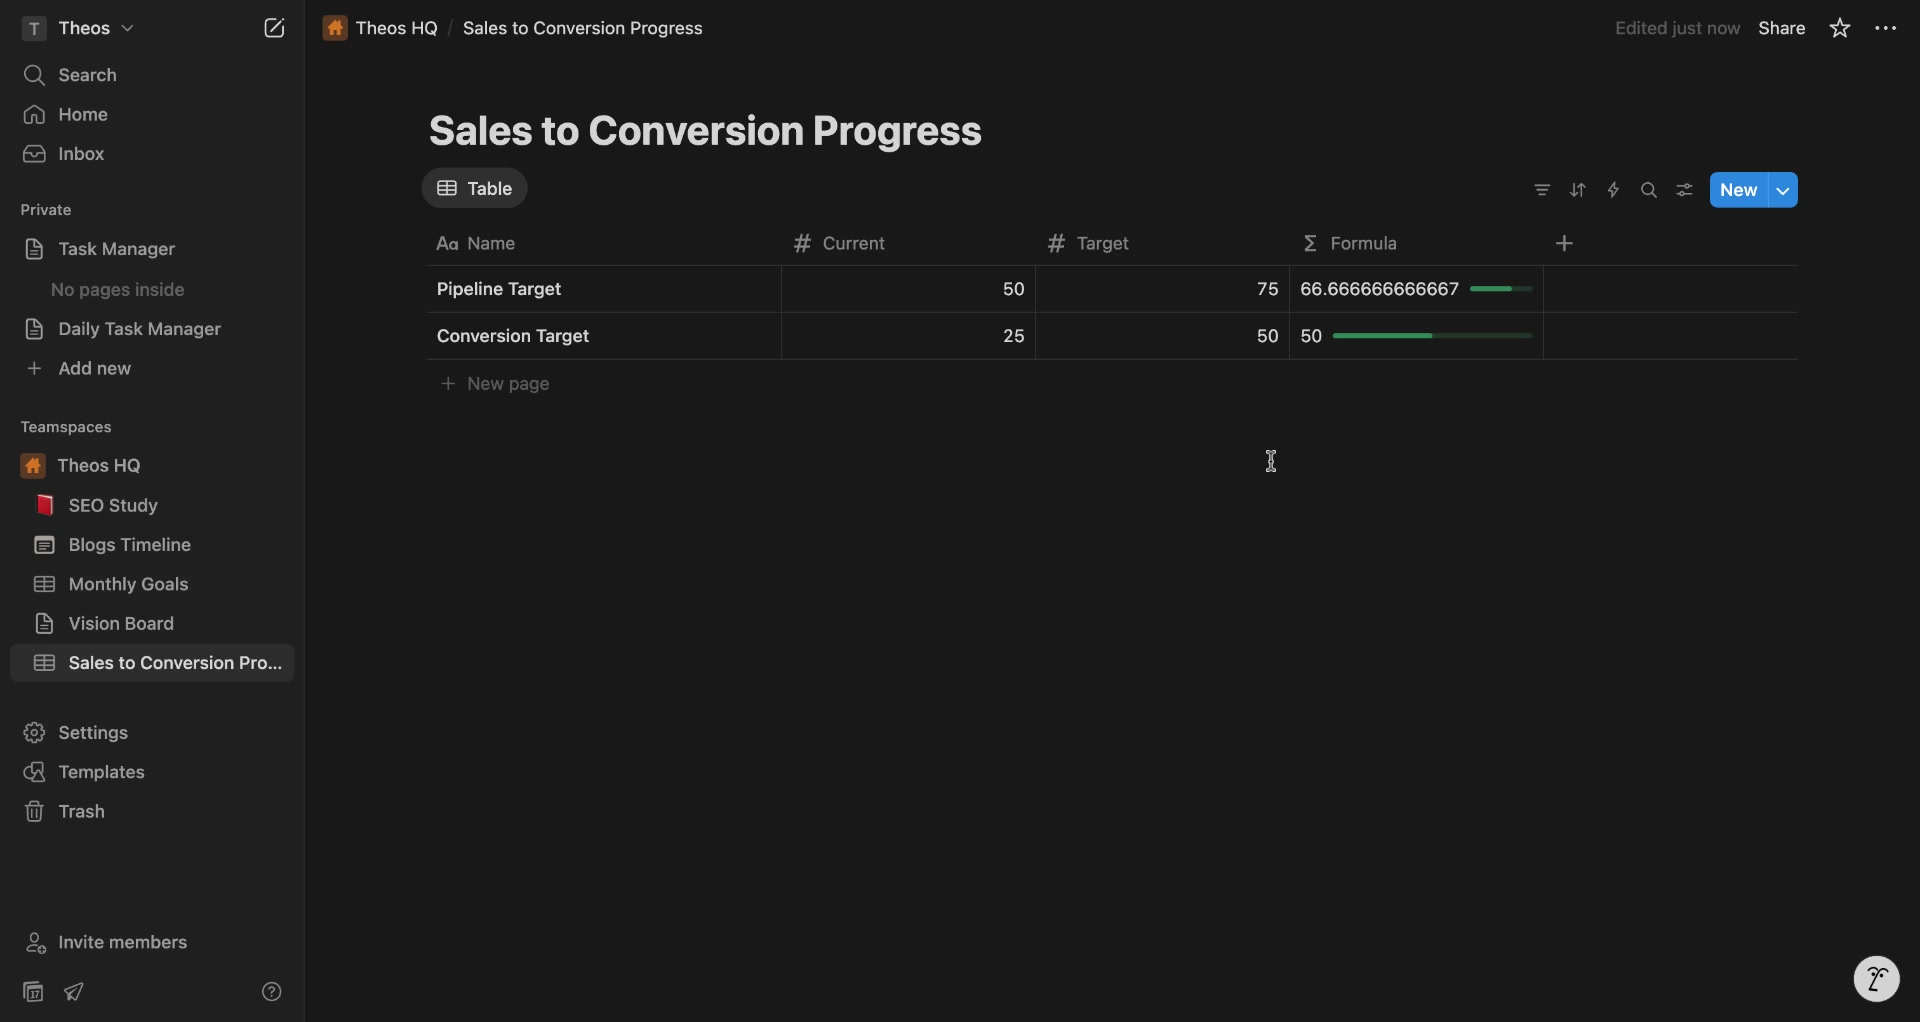The image size is (1920, 1022).
Task: Add a new property with the plus icon
Action: [x=1565, y=243]
